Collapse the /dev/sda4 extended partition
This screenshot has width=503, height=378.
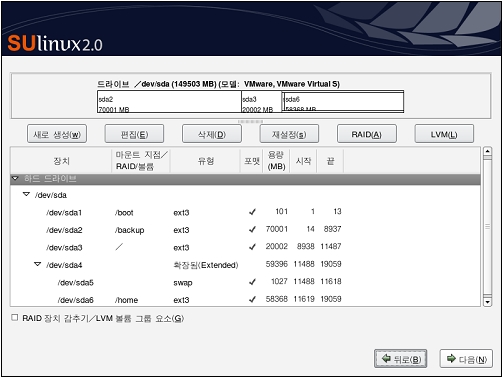[x=38, y=264]
